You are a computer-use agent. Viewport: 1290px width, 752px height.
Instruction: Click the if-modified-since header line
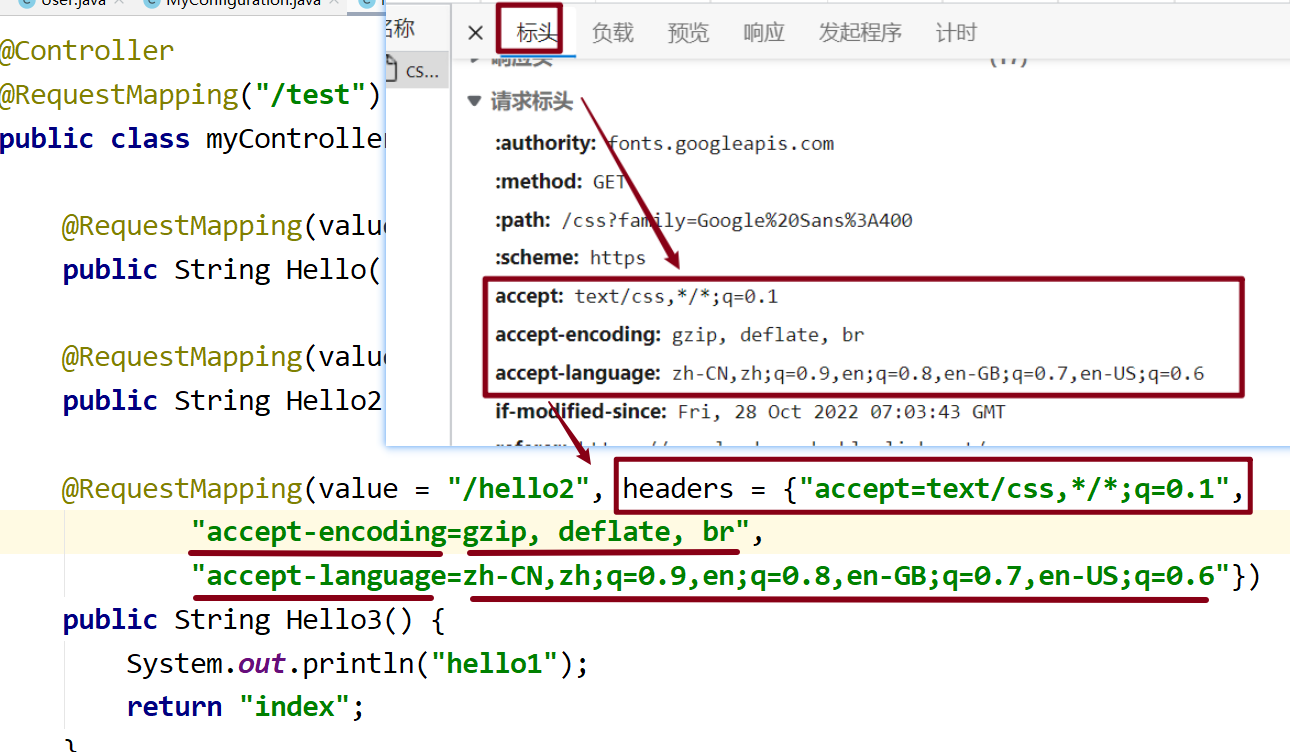[x=750, y=412]
